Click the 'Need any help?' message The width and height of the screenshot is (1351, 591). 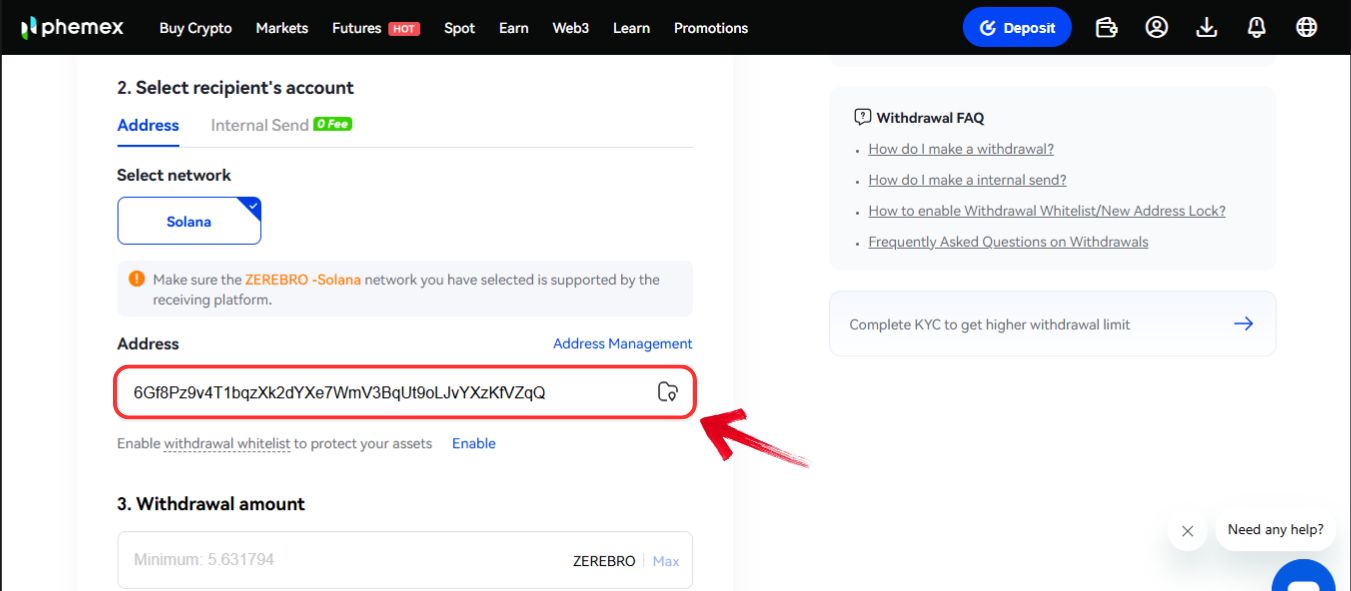coord(1276,530)
